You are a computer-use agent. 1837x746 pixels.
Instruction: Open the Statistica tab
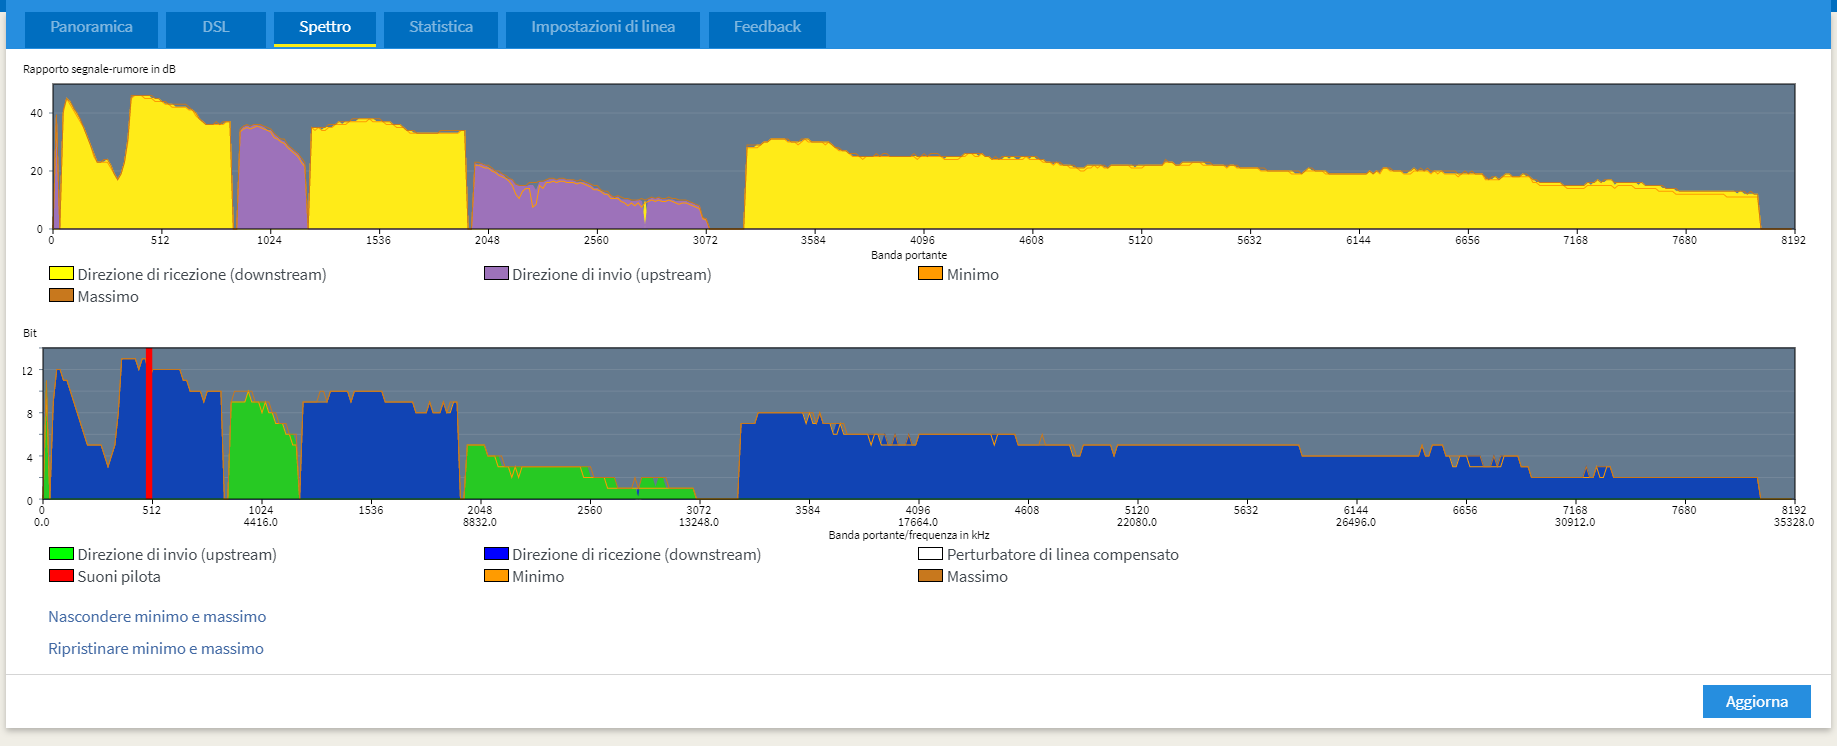click(441, 28)
